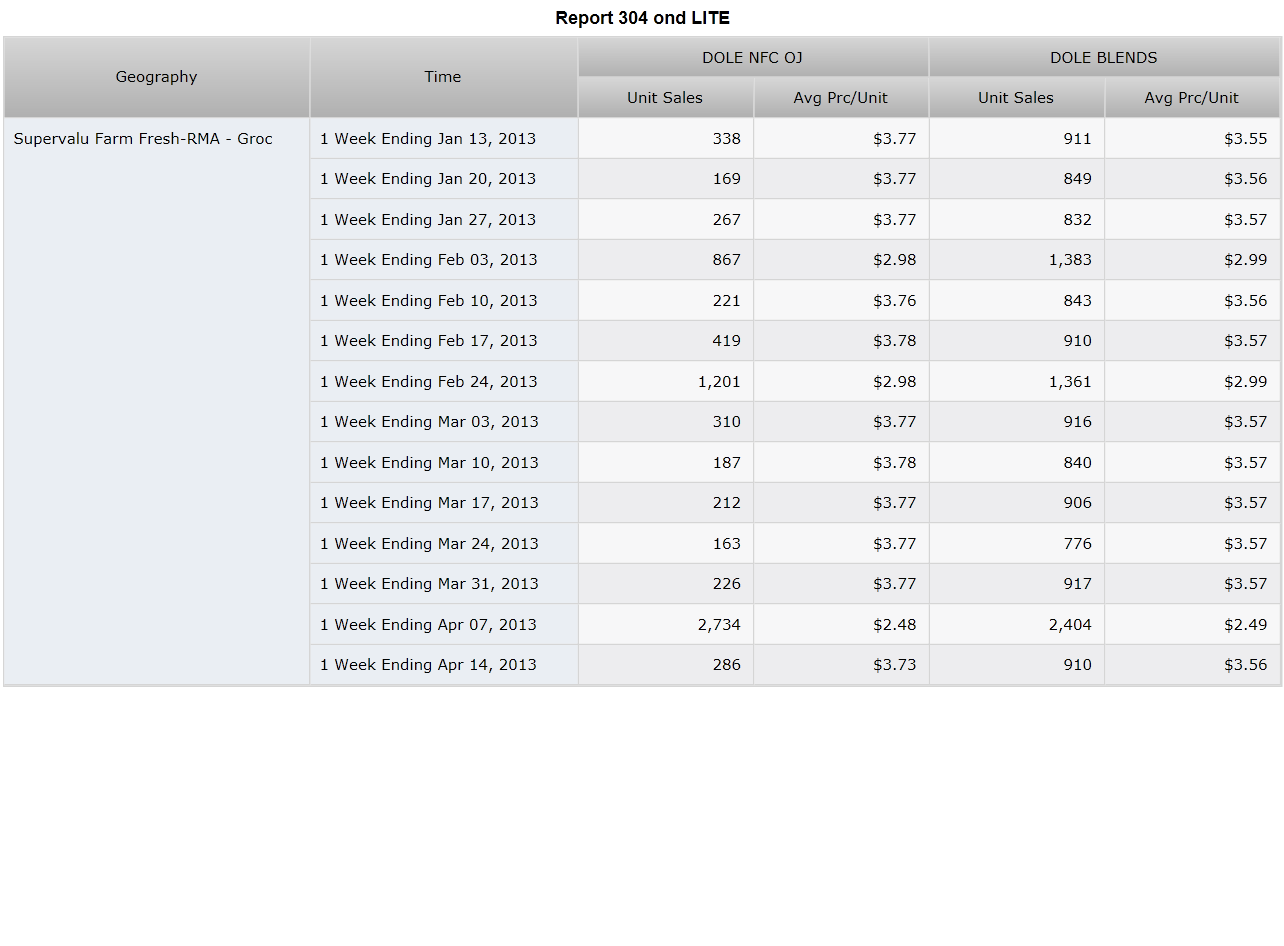Viewport: 1284px width, 946px height.
Task: Click the $2.48 average price cell
Action: pyautogui.click(x=841, y=625)
